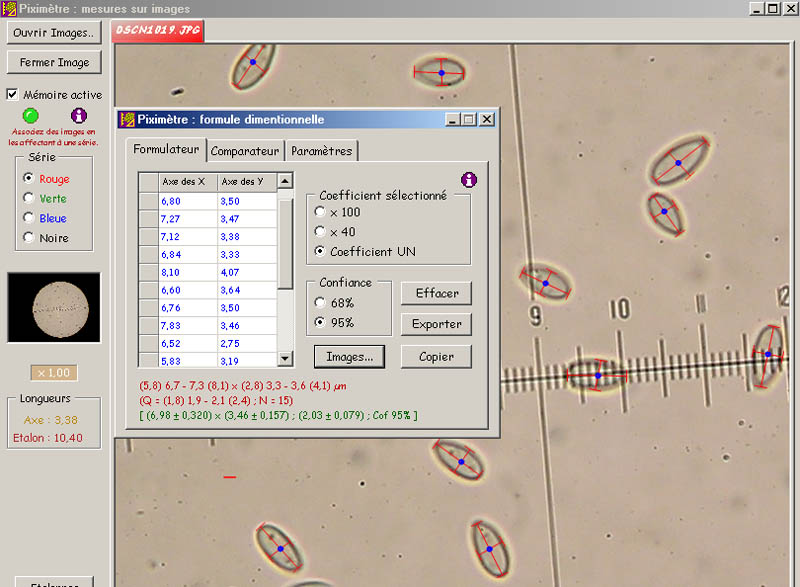The width and height of the screenshot is (800, 587).
Task: Select the Bleue series radio button
Action: [x=28, y=218]
